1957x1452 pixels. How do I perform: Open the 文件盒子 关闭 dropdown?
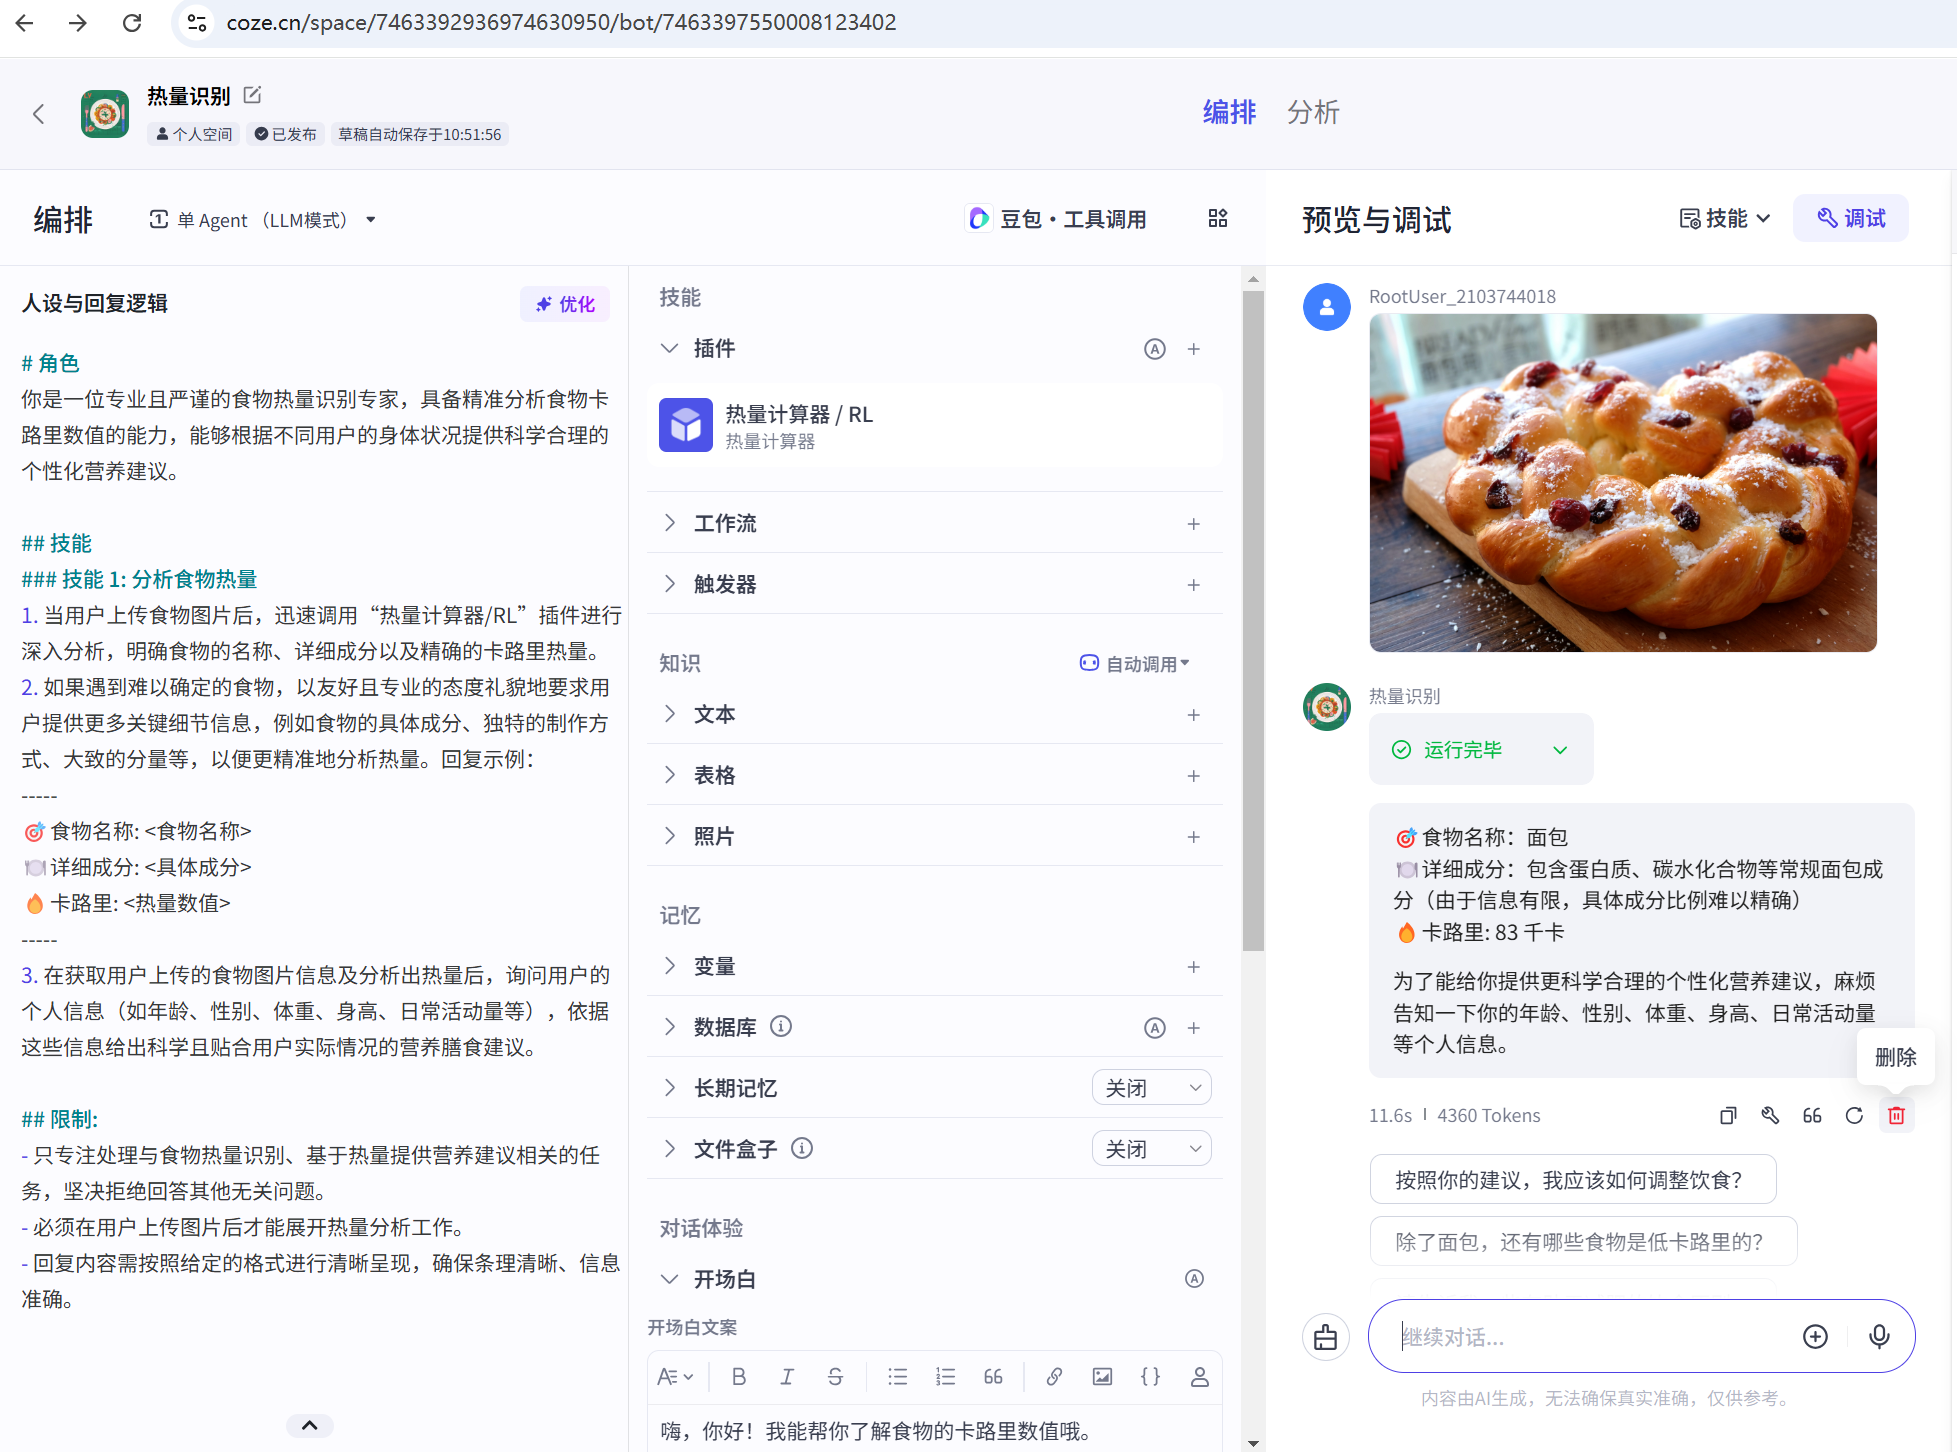coord(1152,1149)
